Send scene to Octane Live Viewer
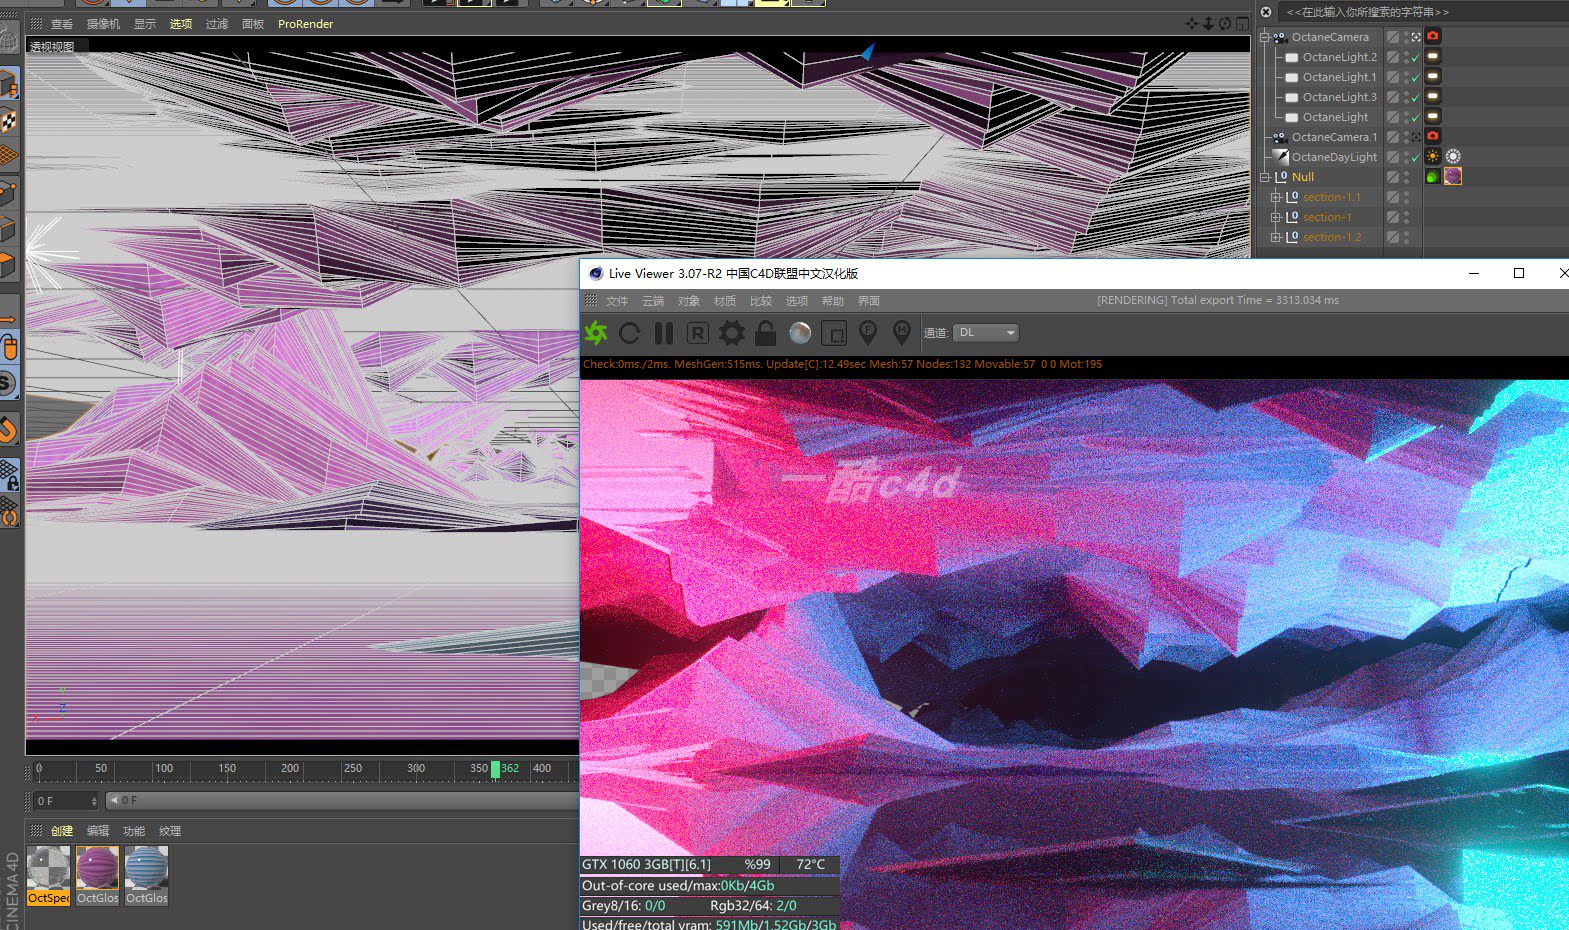The height and width of the screenshot is (930, 1569). click(x=596, y=333)
